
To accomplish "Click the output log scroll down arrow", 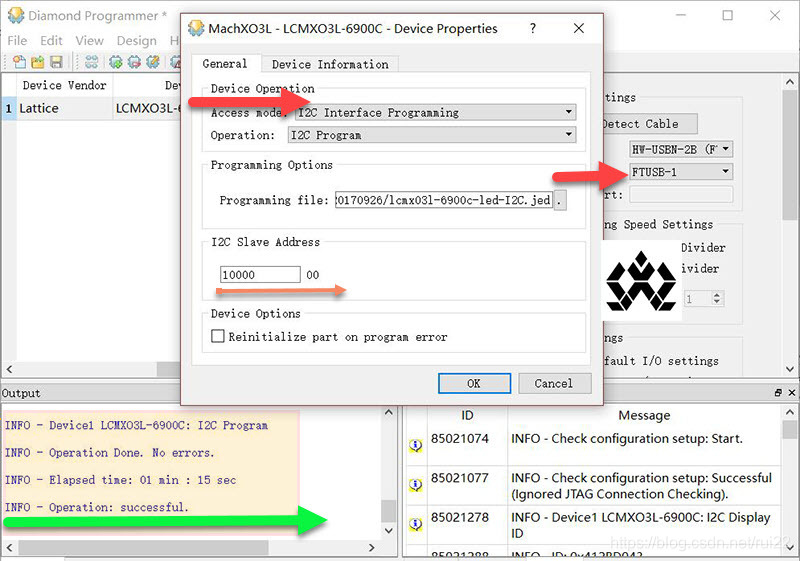I will pyautogui.click(x=388, y=530).
